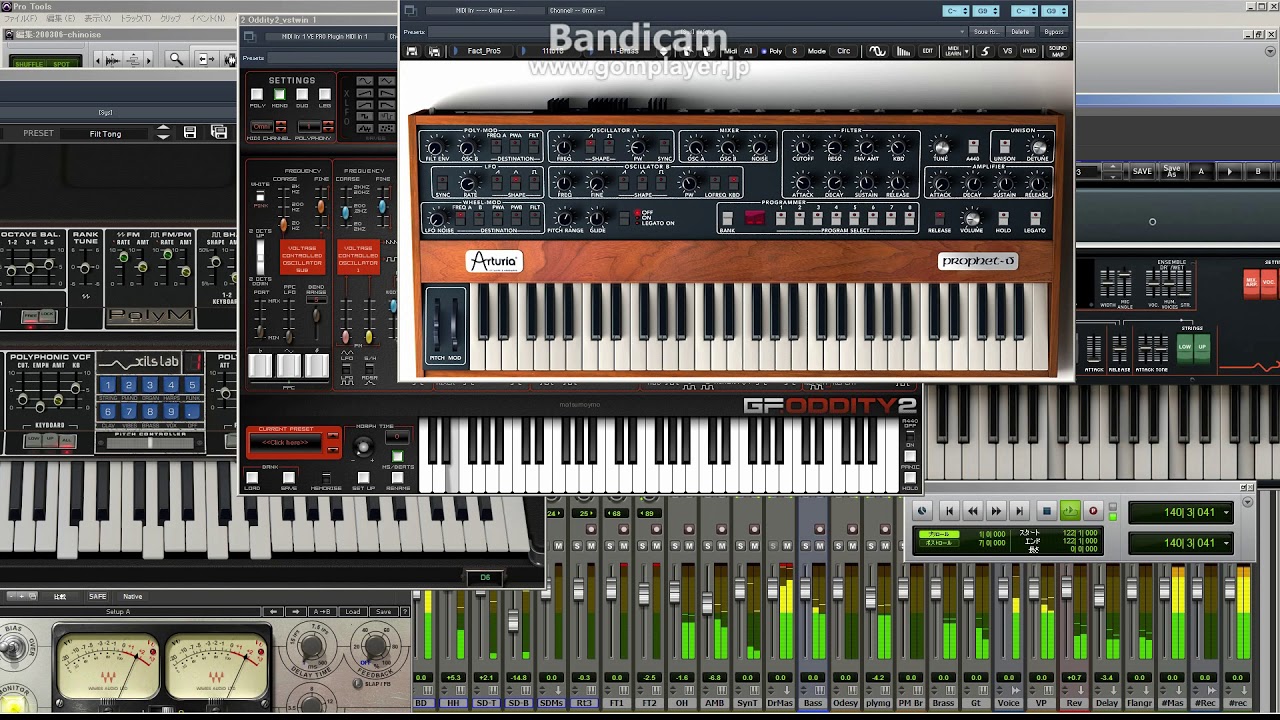The height and width of the screenshot is (720, 1280).
Task: Click Go to End in transport
Action: 1019,511
